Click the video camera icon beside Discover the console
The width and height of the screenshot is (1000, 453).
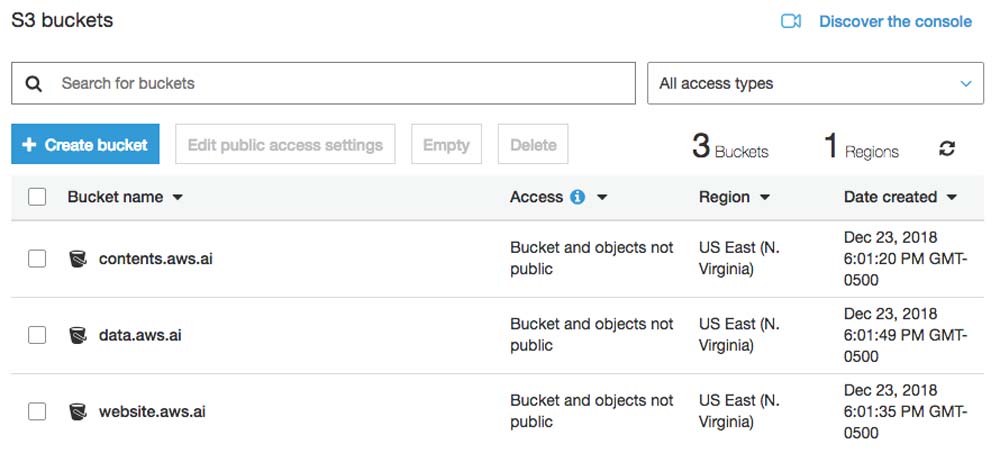(x=791, y=22)
